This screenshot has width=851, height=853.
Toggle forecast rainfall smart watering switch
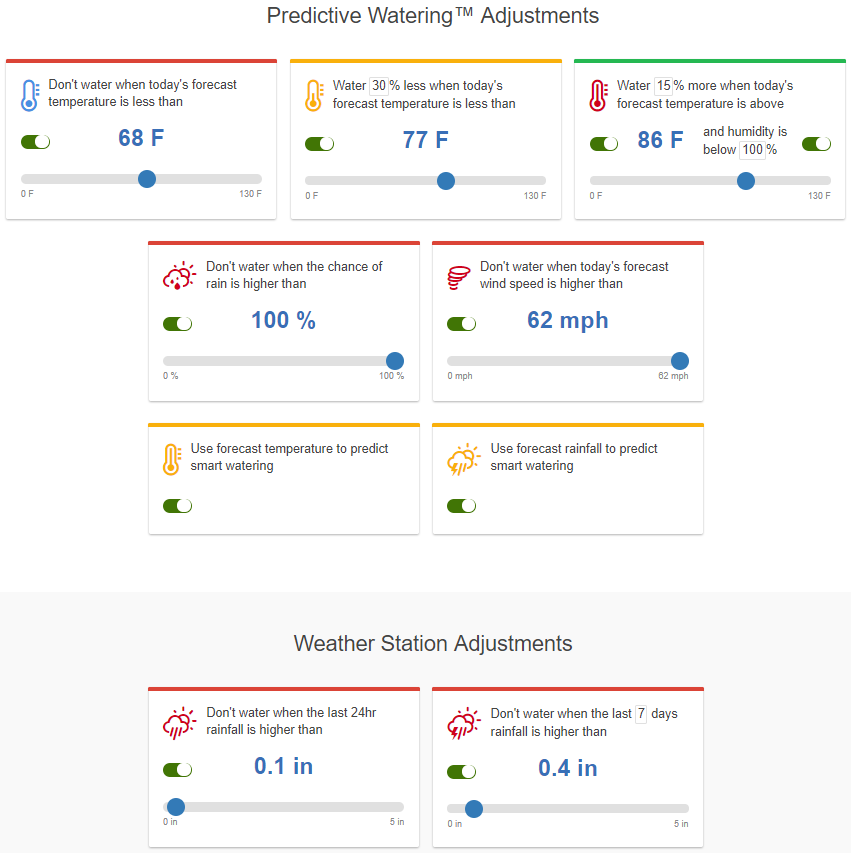461,506
